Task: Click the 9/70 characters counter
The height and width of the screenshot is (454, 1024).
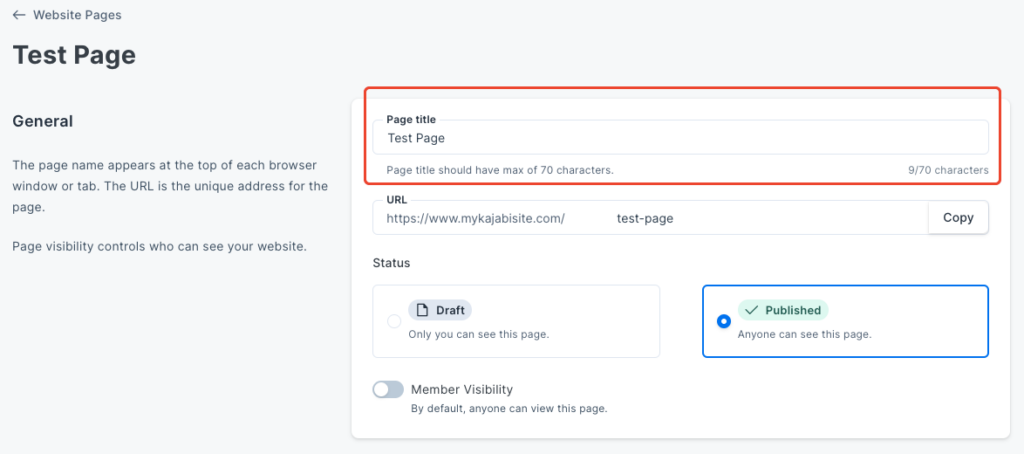Action: [x=948, y=170]
